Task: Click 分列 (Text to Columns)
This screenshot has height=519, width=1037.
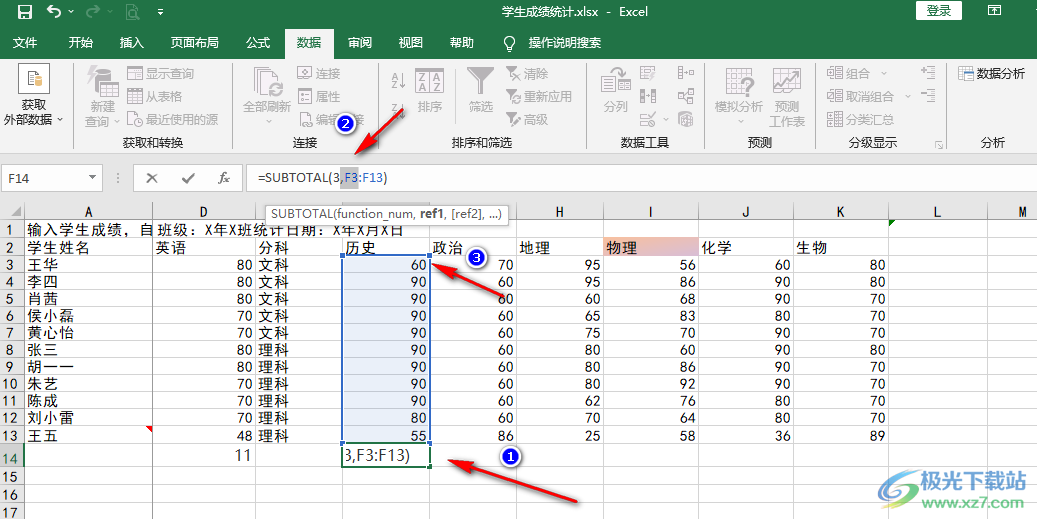Action: (616, 91)
